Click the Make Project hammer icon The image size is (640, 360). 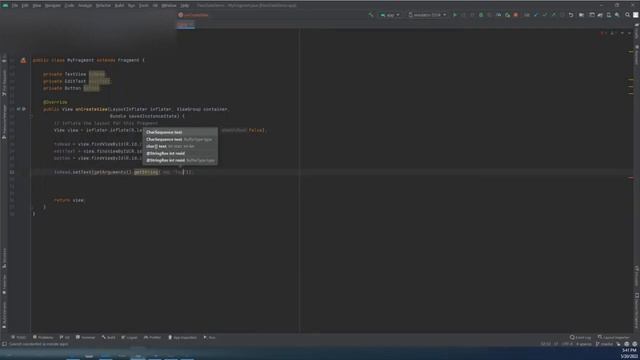371,15
